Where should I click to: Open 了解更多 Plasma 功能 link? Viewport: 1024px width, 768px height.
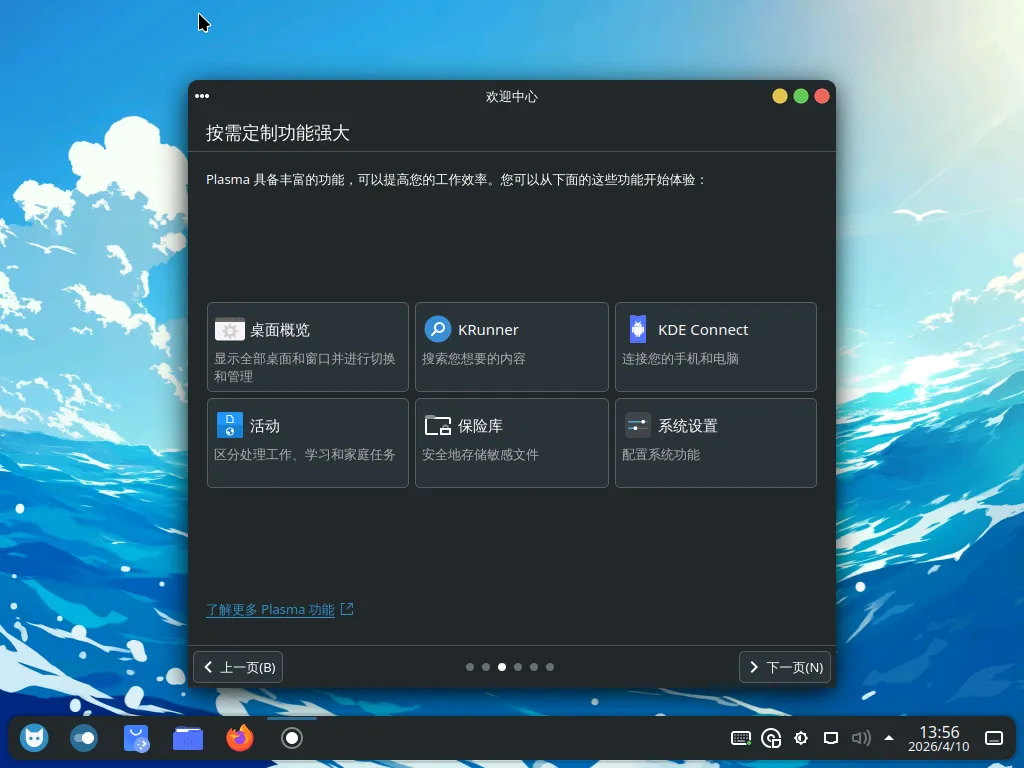click(x=270, y=609)
